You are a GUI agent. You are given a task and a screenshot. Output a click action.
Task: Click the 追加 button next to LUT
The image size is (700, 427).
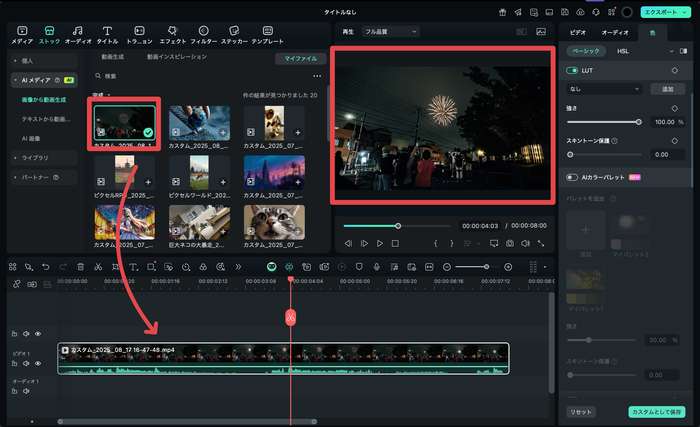pyautogui.click(x=667, y=89)
